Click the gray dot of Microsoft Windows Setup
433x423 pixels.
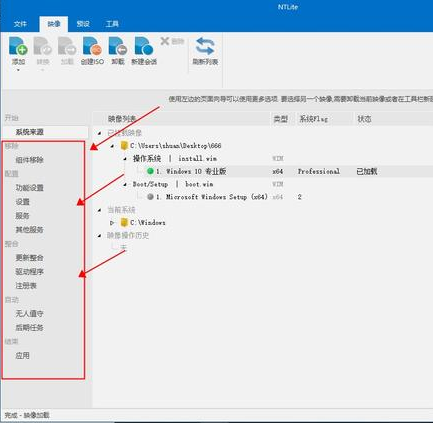150,197
